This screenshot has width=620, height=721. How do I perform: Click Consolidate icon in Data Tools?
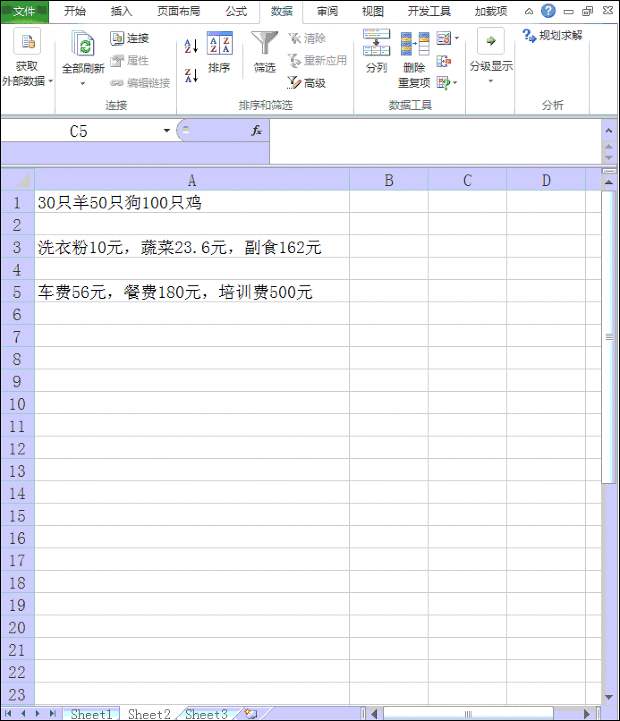(x=444, y=60)
